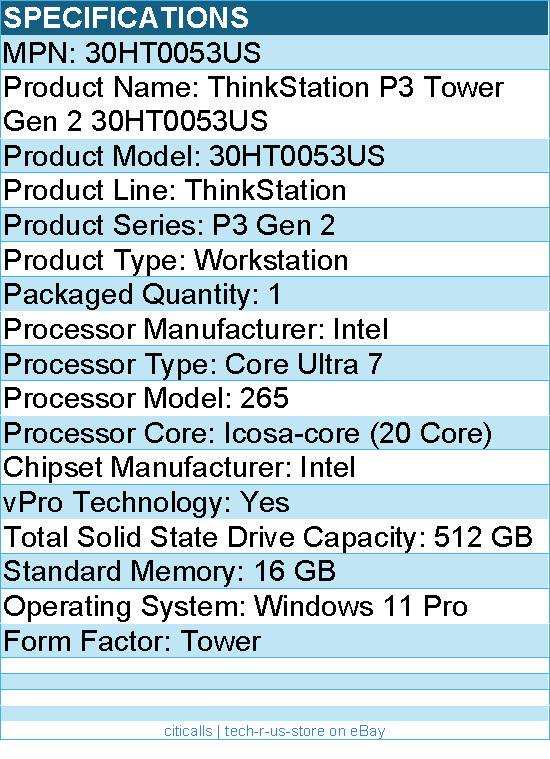The height and width of the screenshot is (759, 550).
Task: Open the citicalls tech-r-us-store on eBay link
Action: [275, 731]
